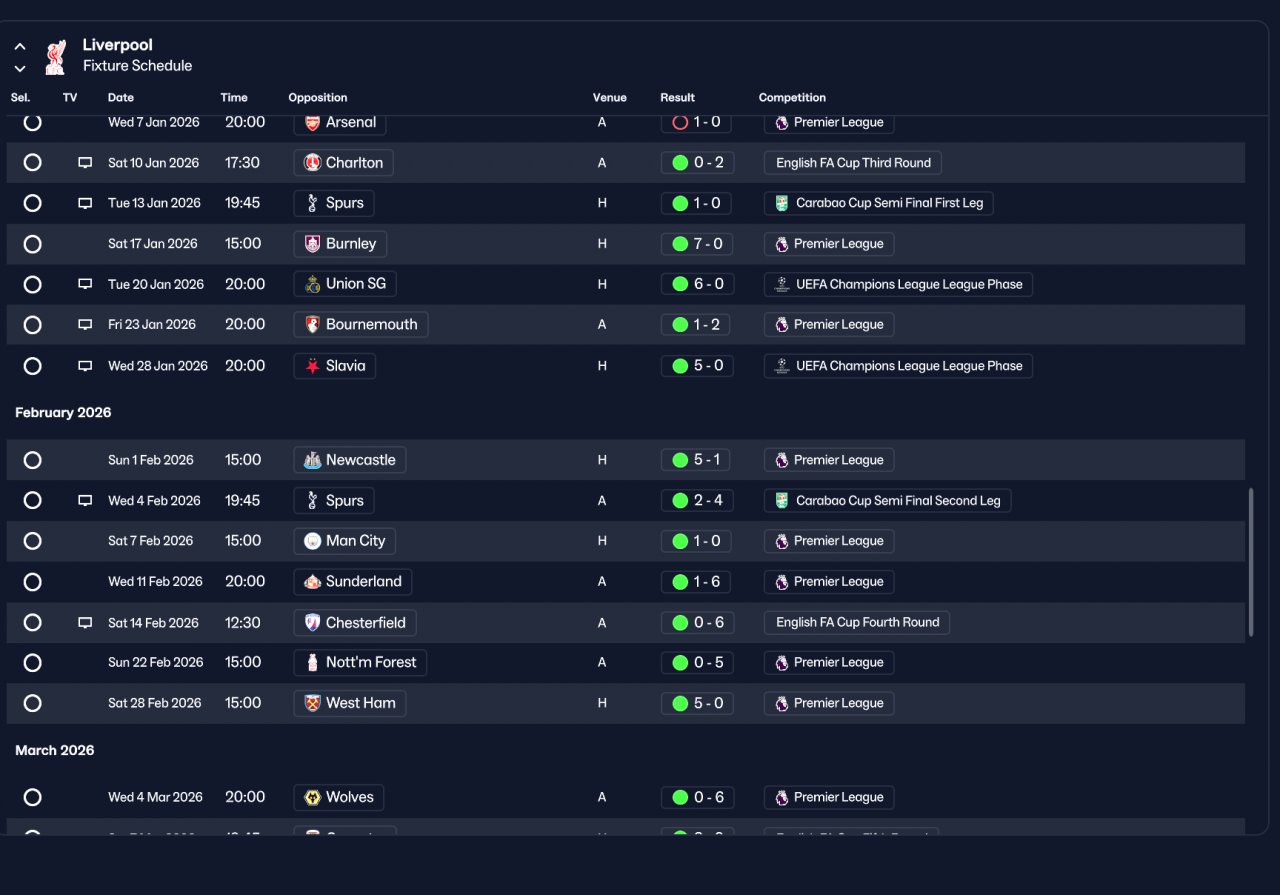Image resolution: width=1280 pixels, height=895 pixels.
Task: Open the 7 - 0 Burnley result
Action: tap(697, 244)
